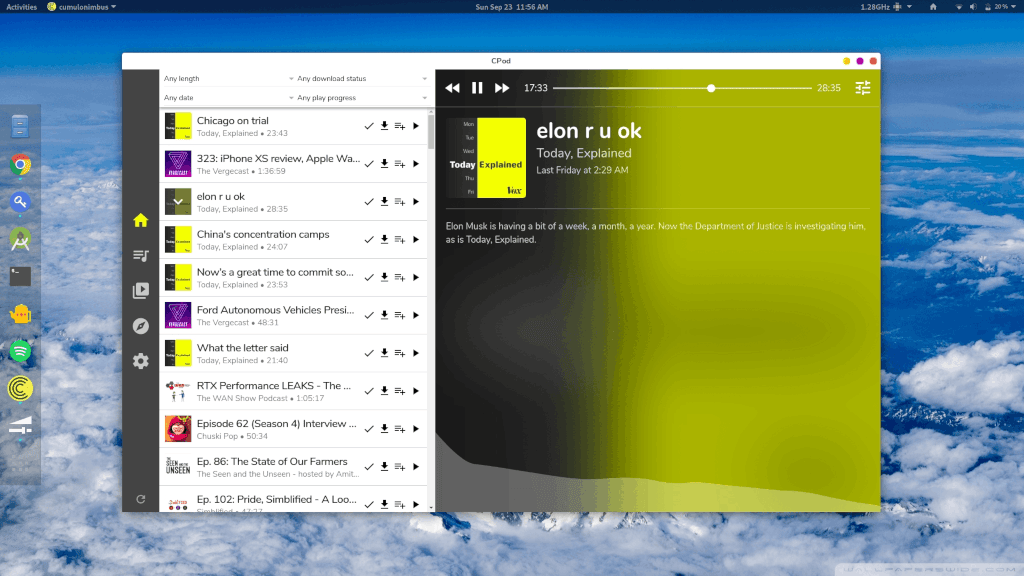Screen dimensions: 1024x576
Task: Open the Settings gear in sidebar
Action: [141, 361]
